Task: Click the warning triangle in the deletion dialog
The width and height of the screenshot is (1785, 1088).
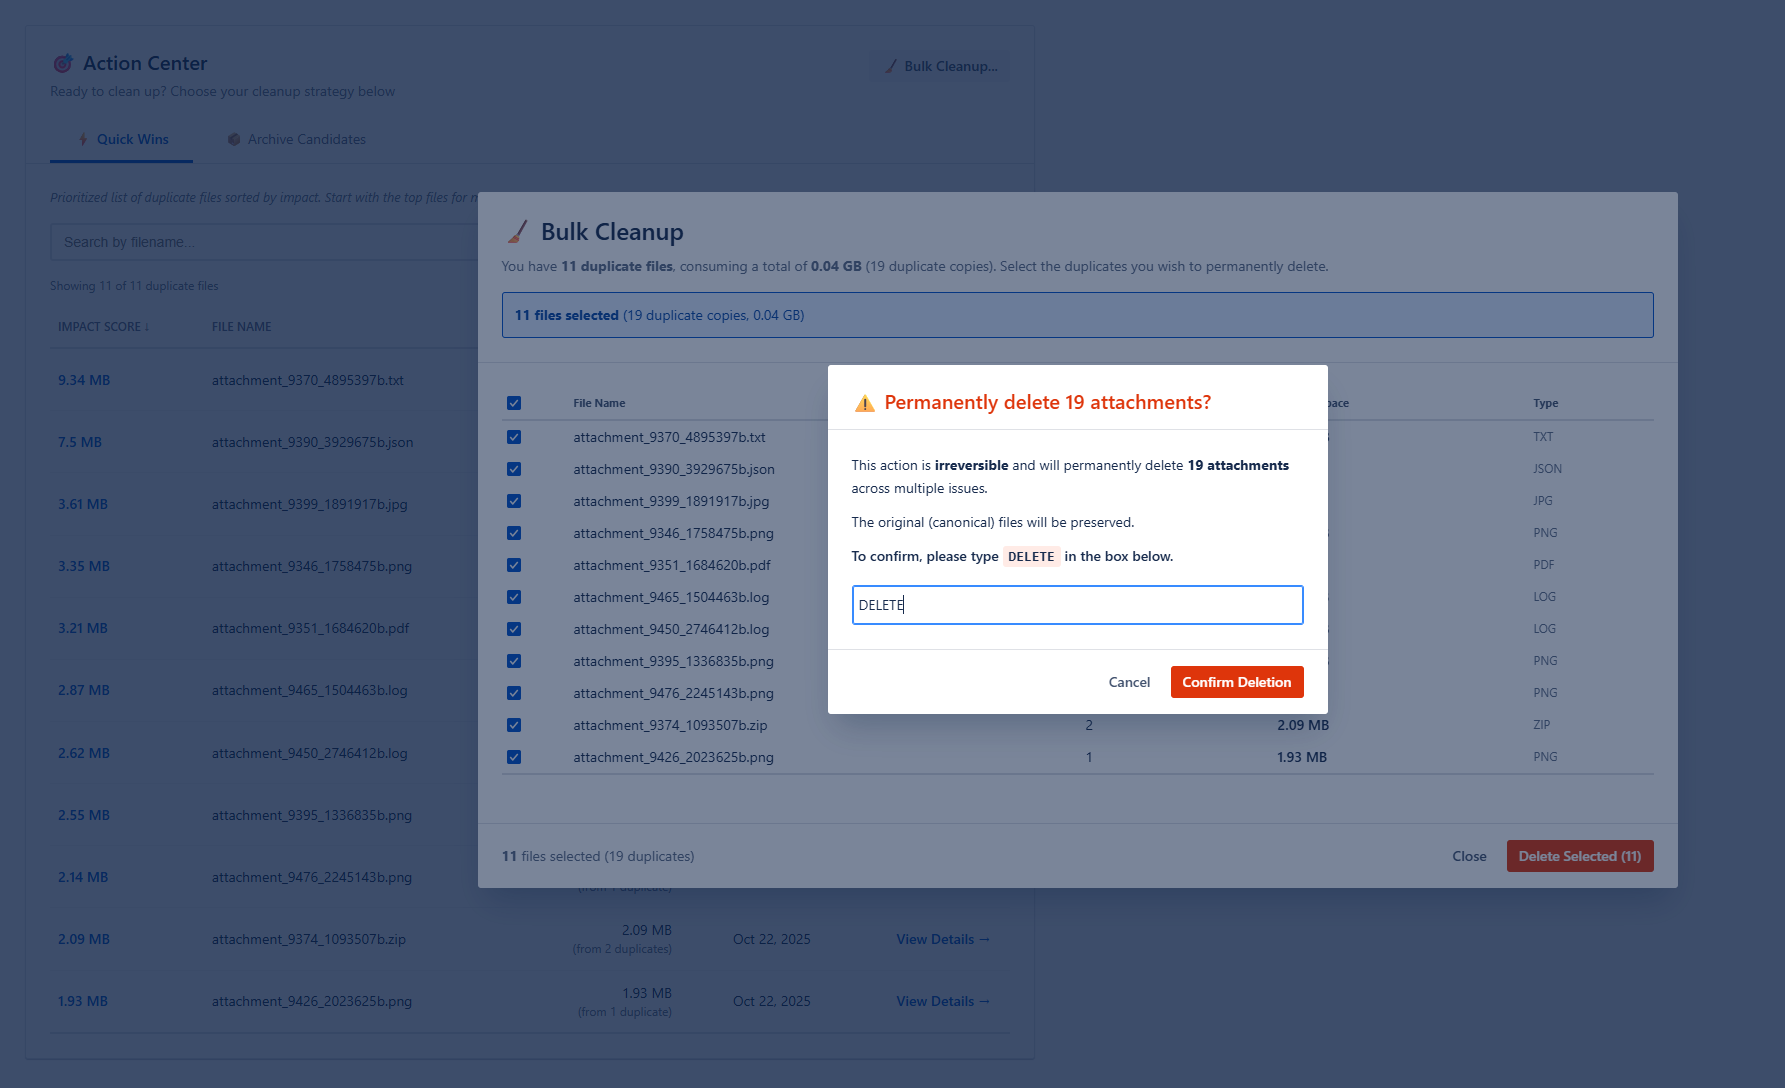Action: 864,402
